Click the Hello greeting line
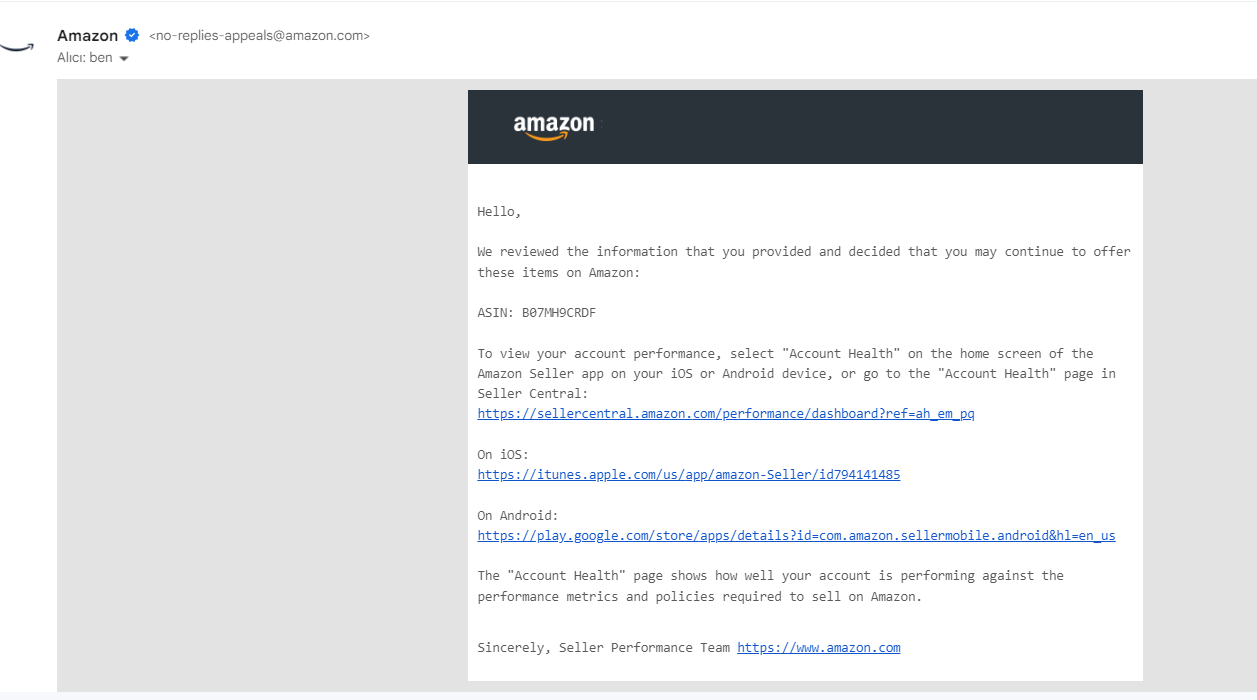 click(499, 212)
